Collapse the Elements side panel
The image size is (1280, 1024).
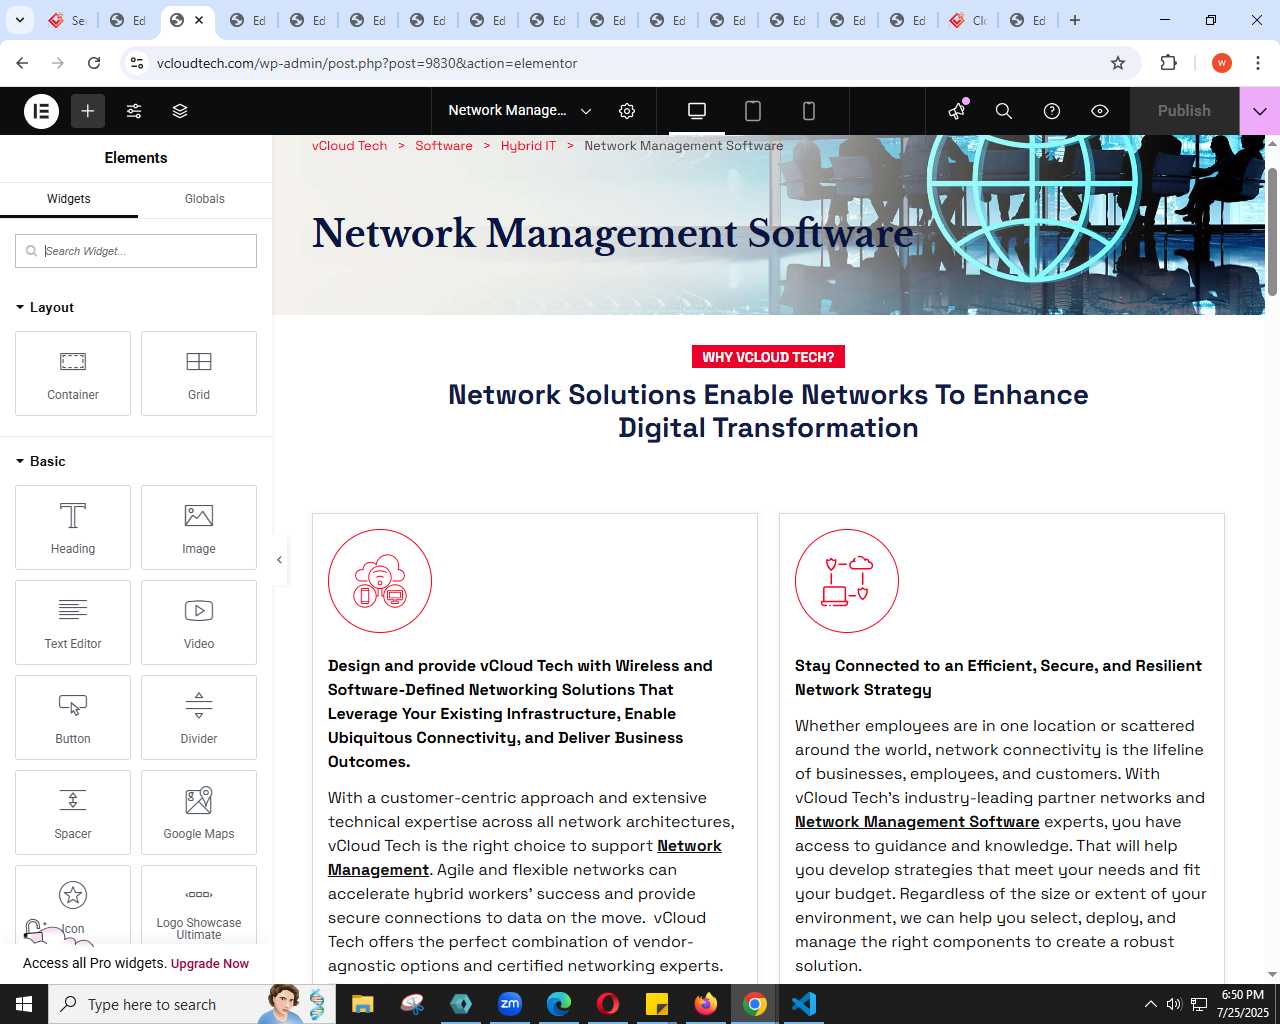pos(280,560)
